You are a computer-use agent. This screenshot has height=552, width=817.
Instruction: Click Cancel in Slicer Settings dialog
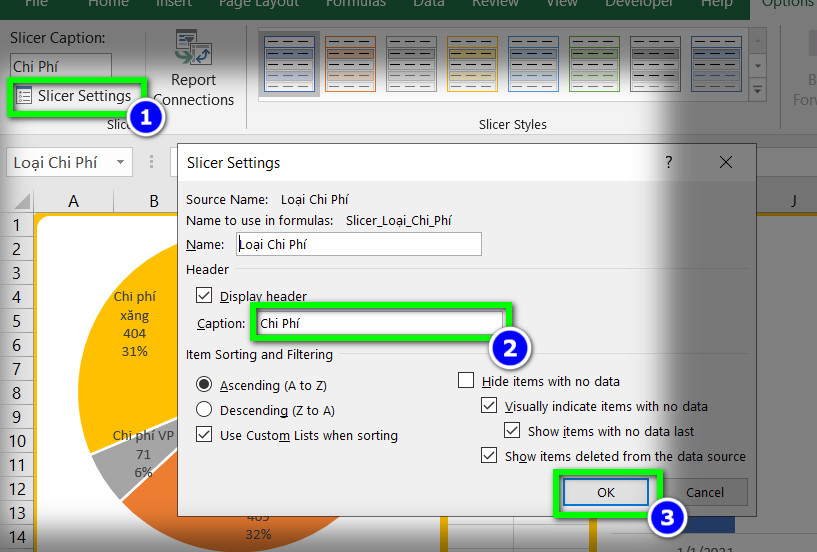point(705,492)
